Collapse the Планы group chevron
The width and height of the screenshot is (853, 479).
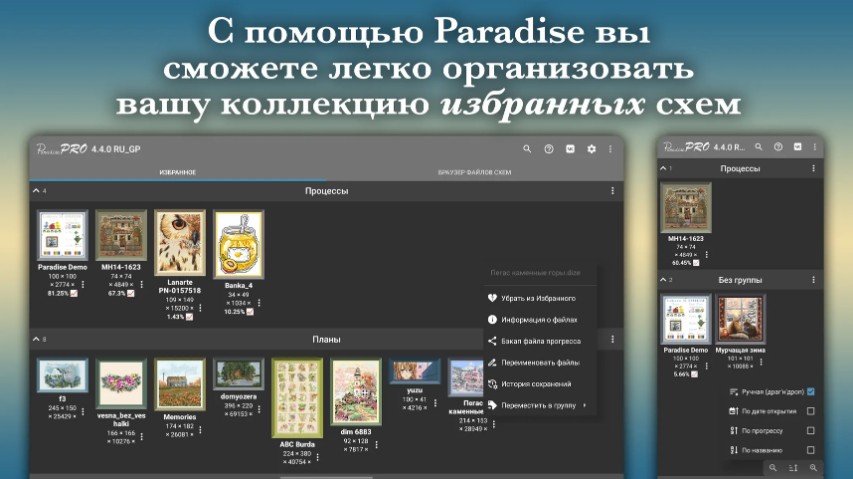pos(36,340)
